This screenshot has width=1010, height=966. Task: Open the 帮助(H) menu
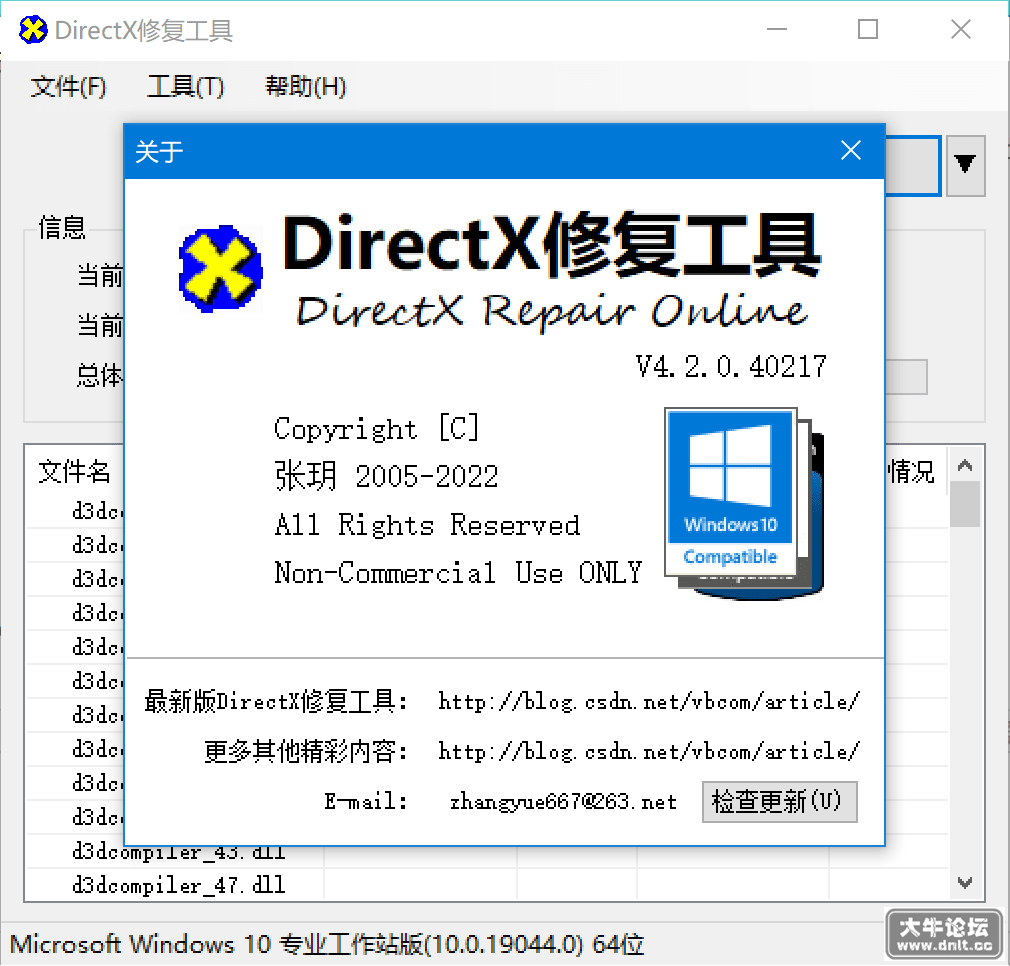[x=306, y=86]
